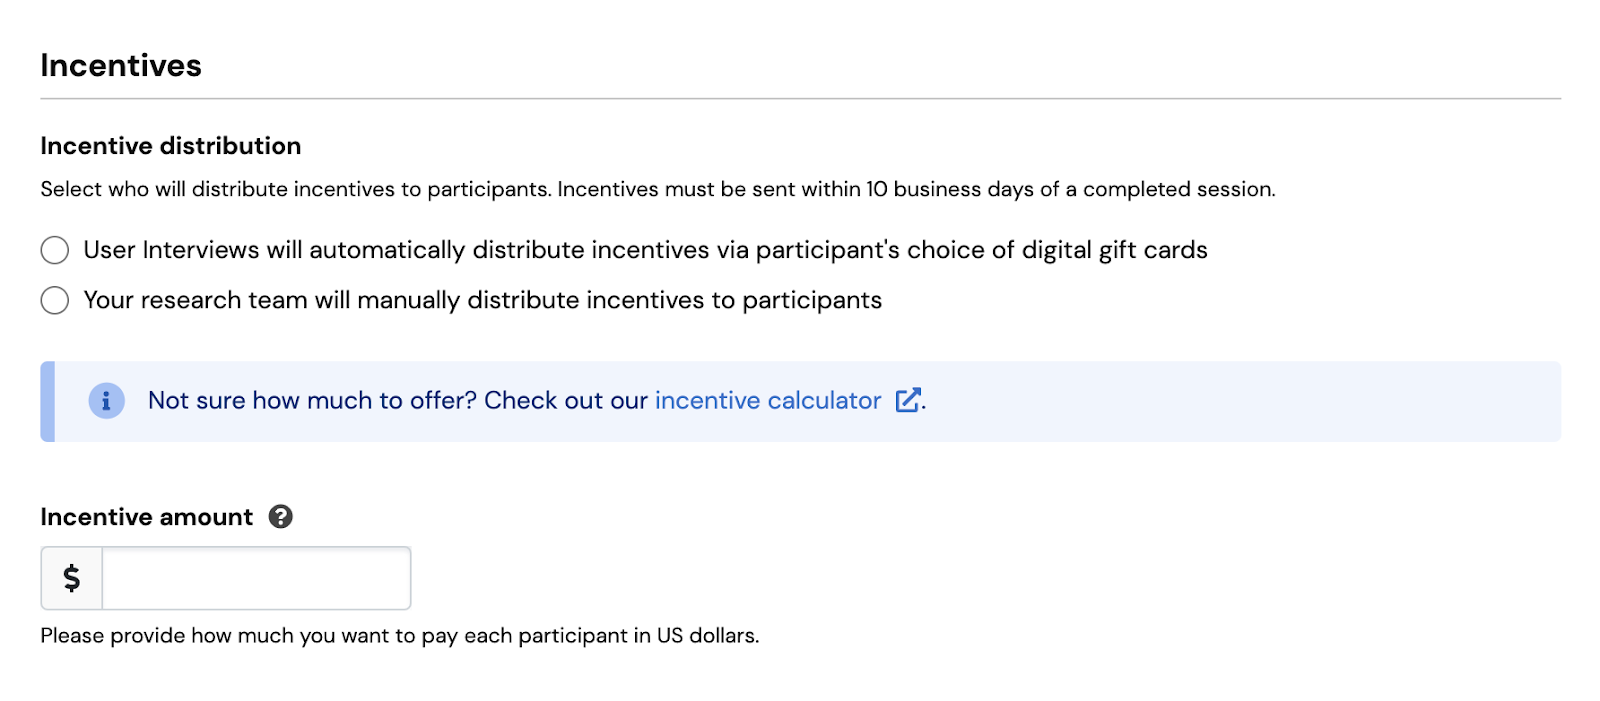Click the 'Incentive amount' field label
The image size is (1600, 701).
[x=147, y=517]
